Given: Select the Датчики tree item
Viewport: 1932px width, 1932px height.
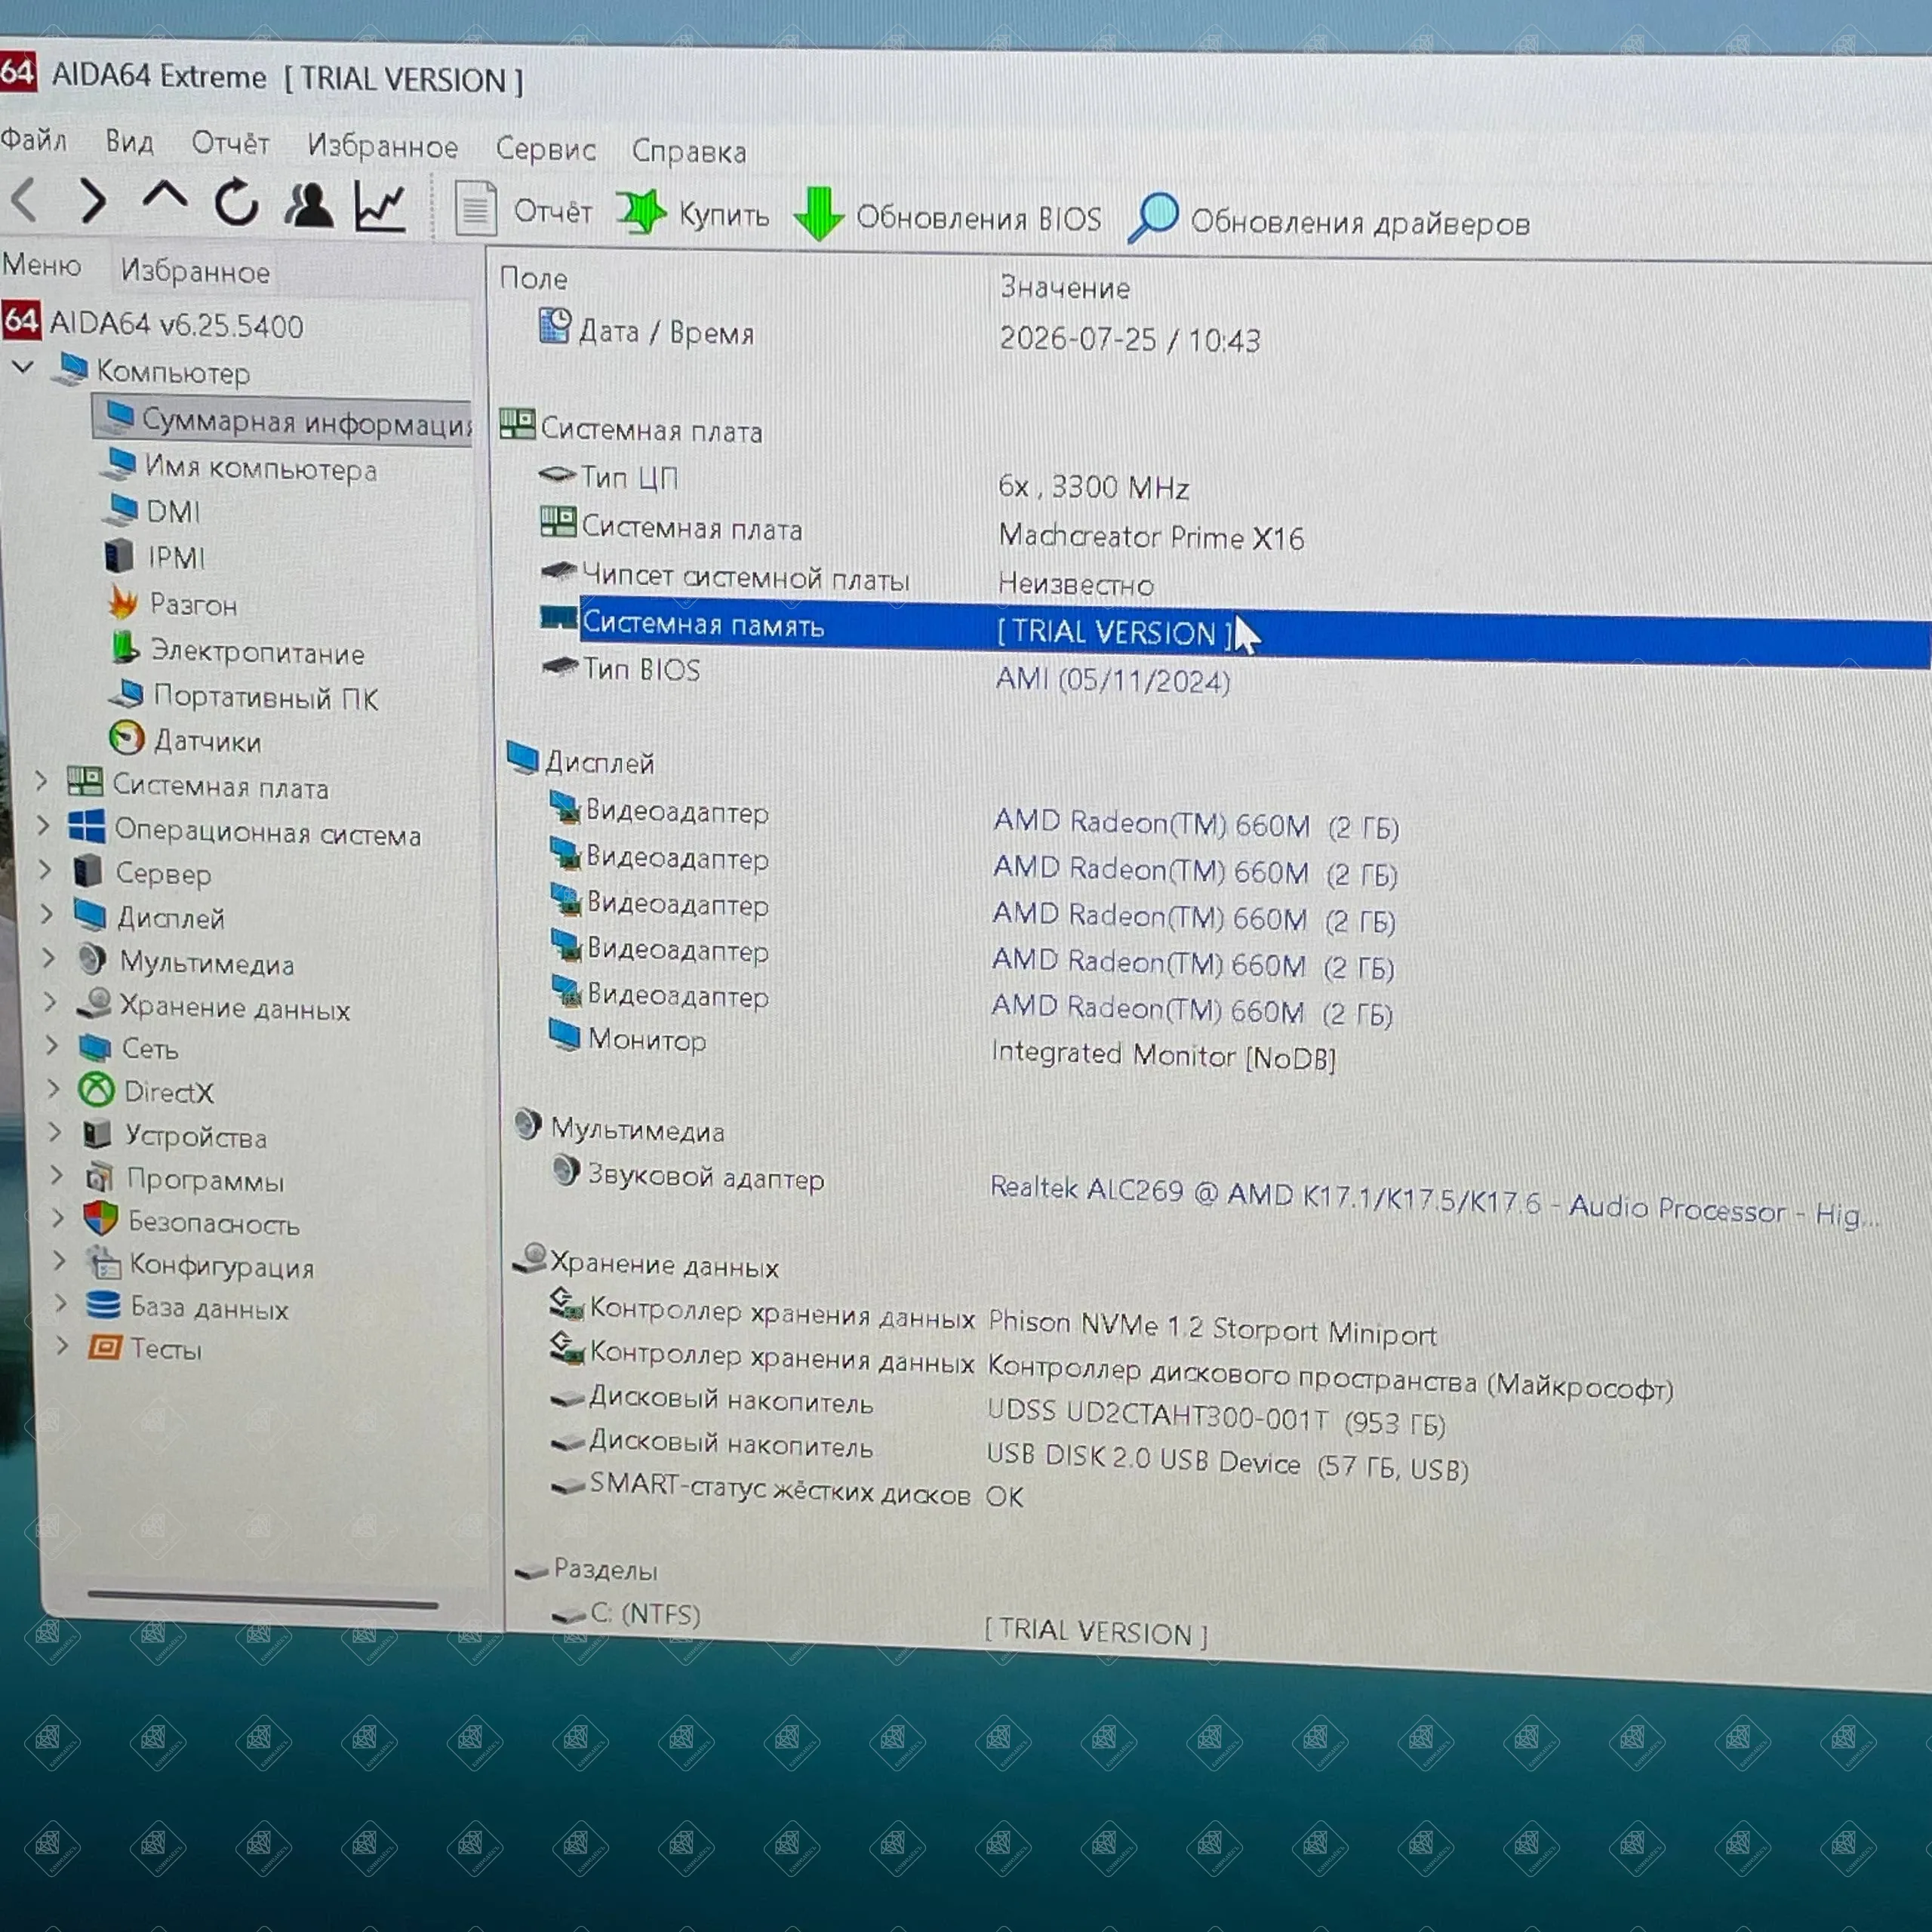Looking at the screenshot, I should point(186,740).
